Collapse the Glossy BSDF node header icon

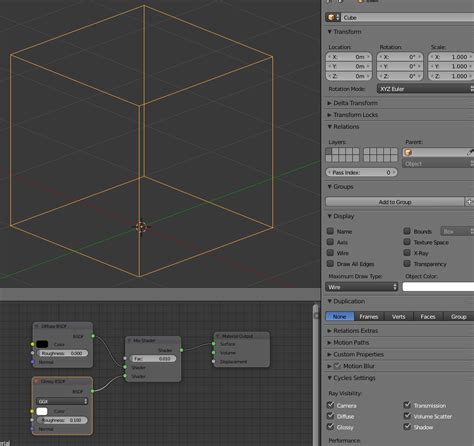pyautogui.click(x=36, y=381)
